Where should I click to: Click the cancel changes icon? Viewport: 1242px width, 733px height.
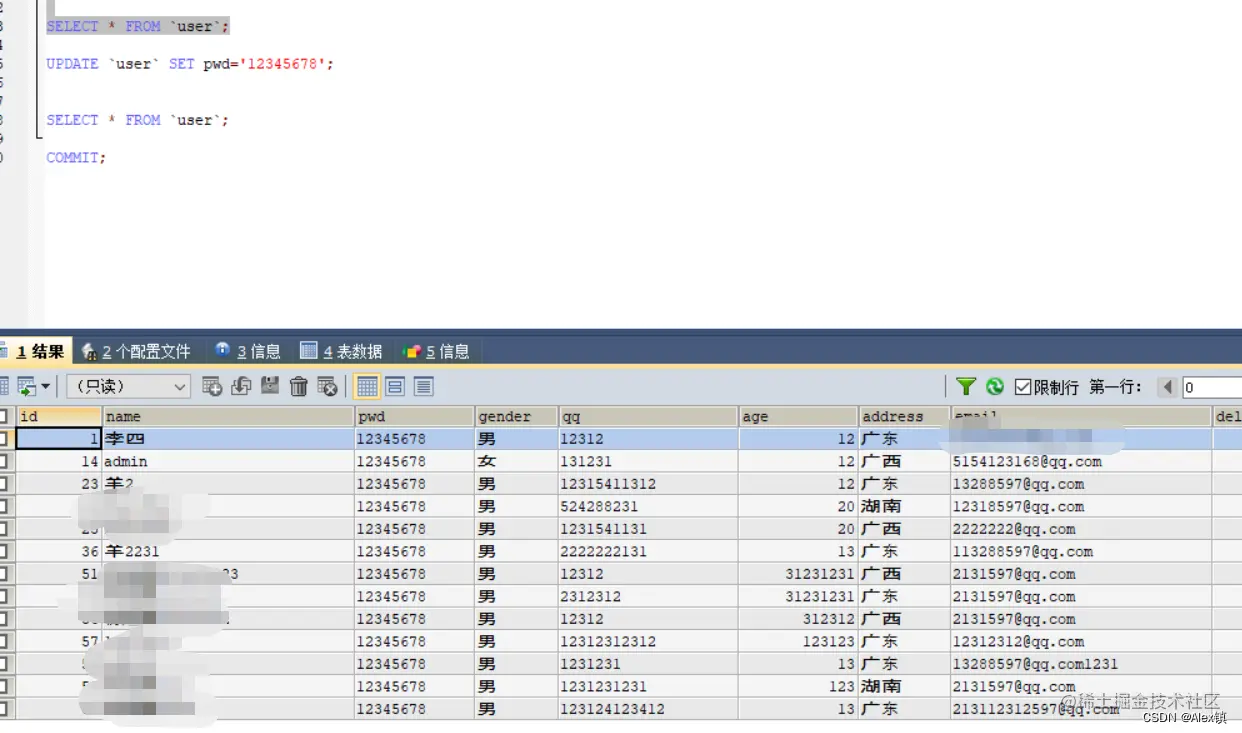[327, 386]
